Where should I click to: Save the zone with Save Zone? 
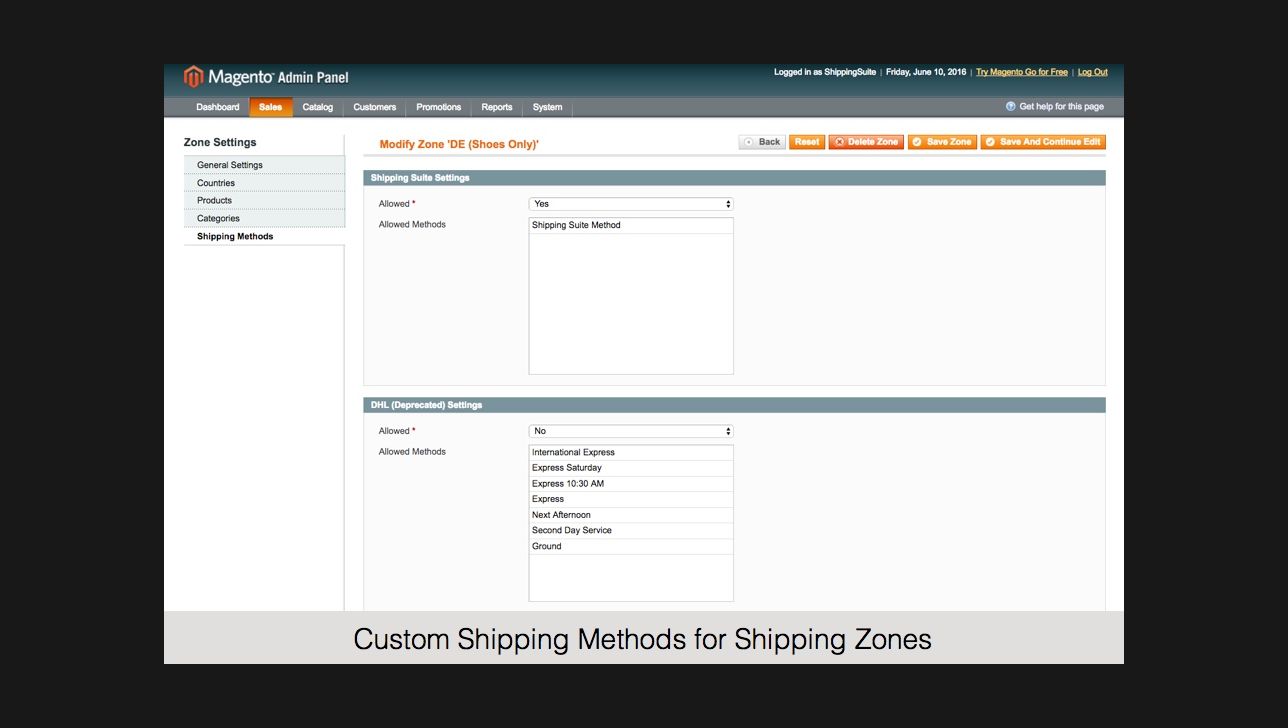tap(942, 142)
